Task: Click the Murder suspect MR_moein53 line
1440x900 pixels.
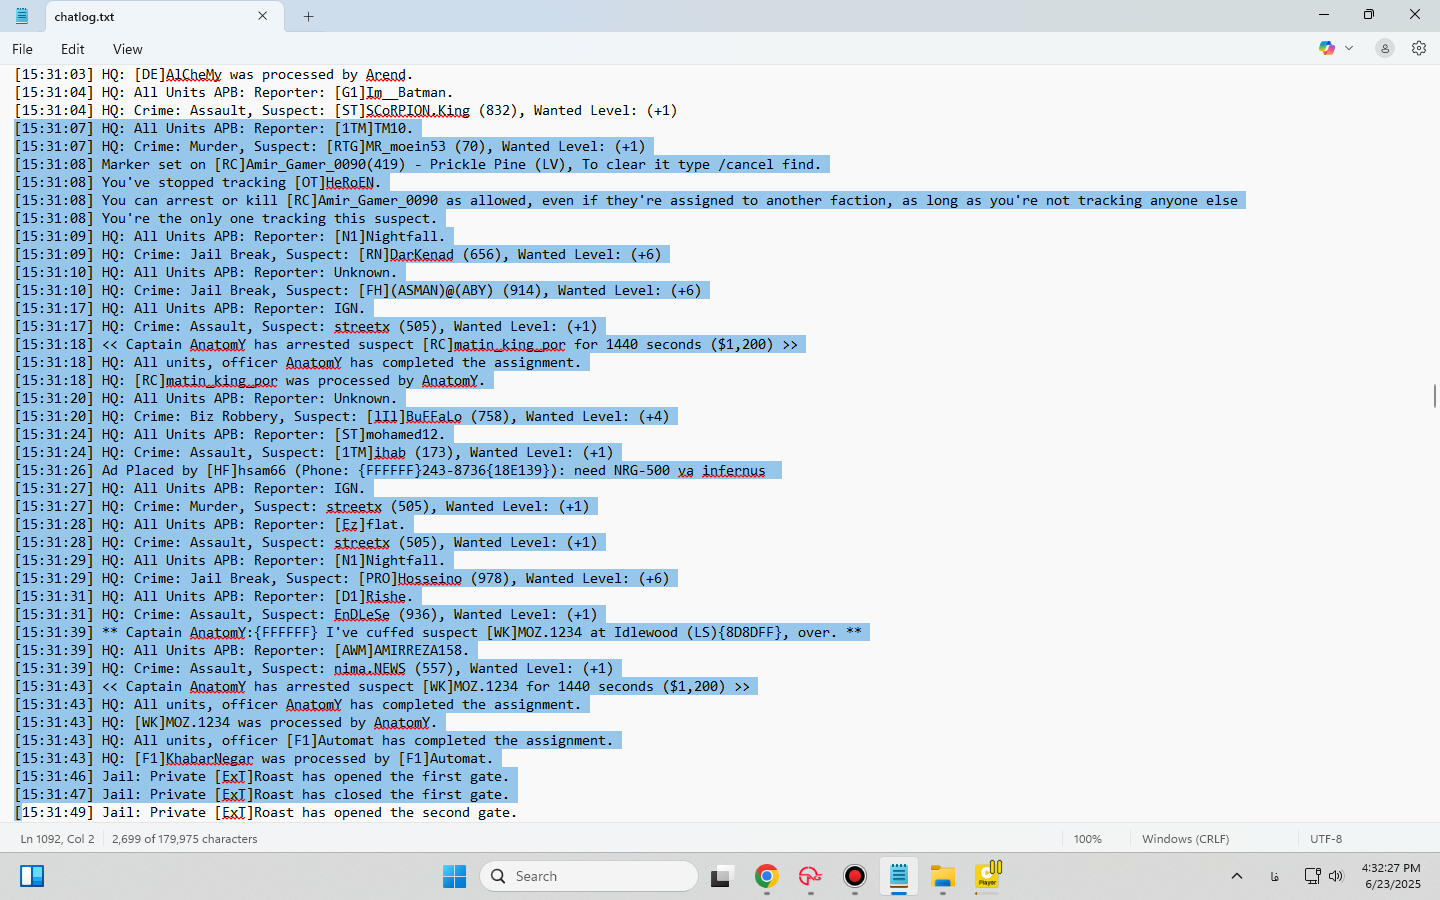Action: pyautogui.click(x=330, y=147)
